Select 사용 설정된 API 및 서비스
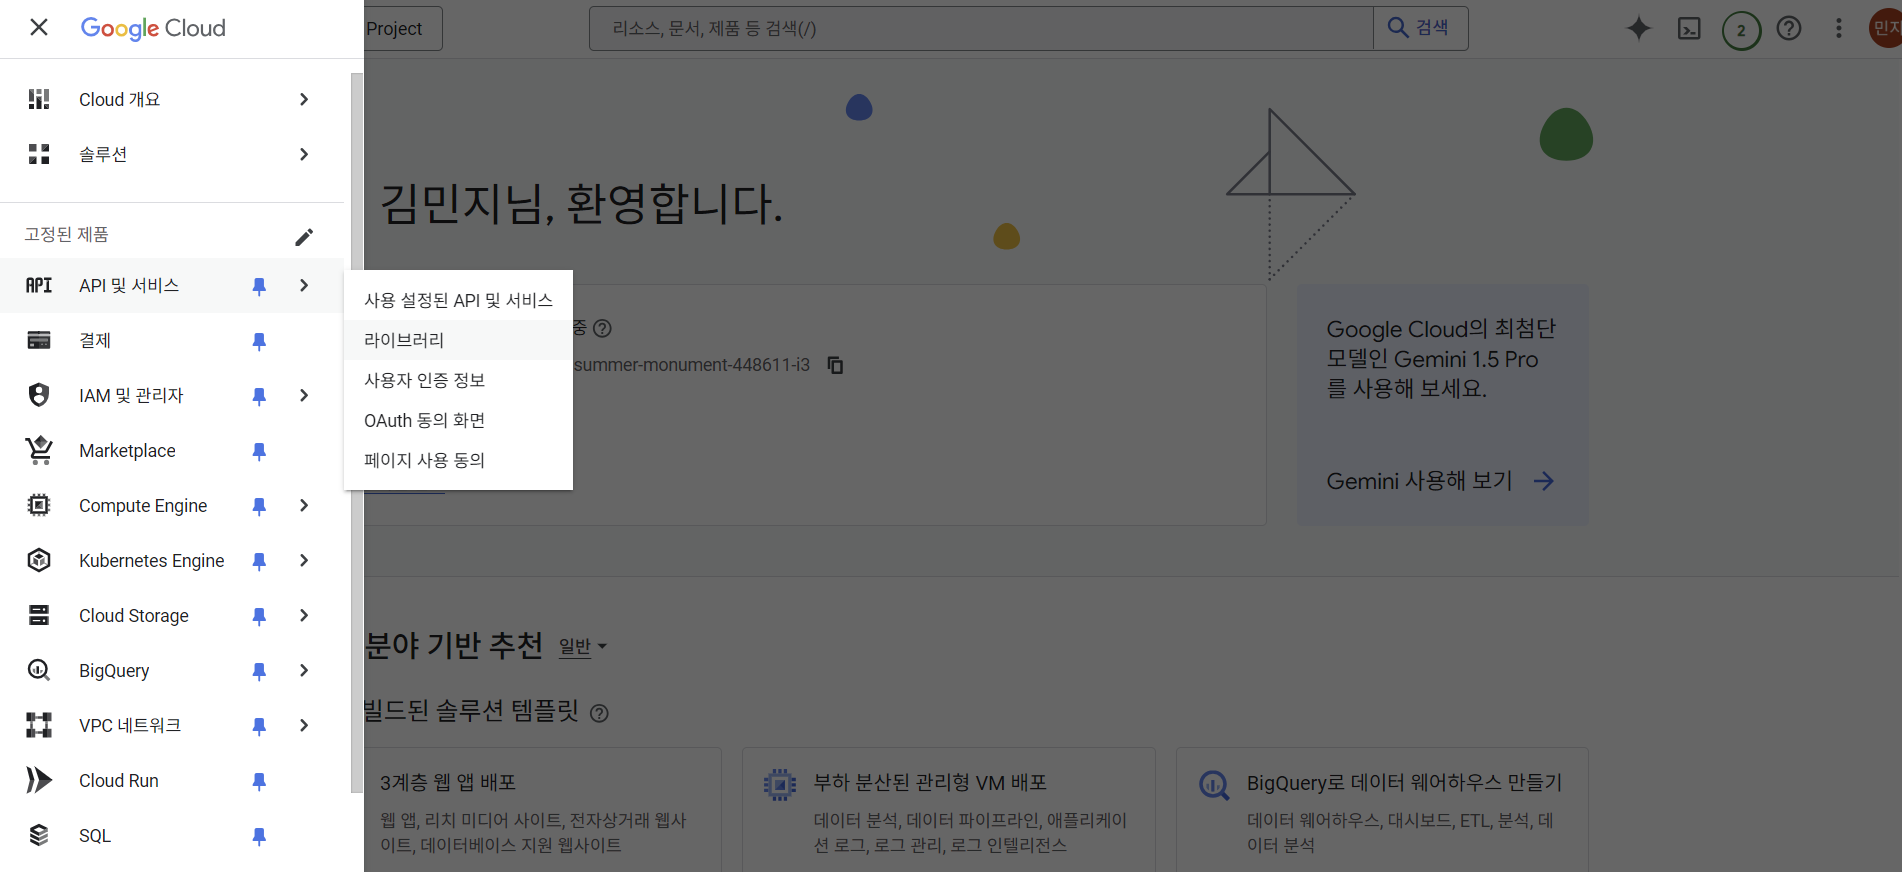1902x872 pixels. click(x=458, y=300)
